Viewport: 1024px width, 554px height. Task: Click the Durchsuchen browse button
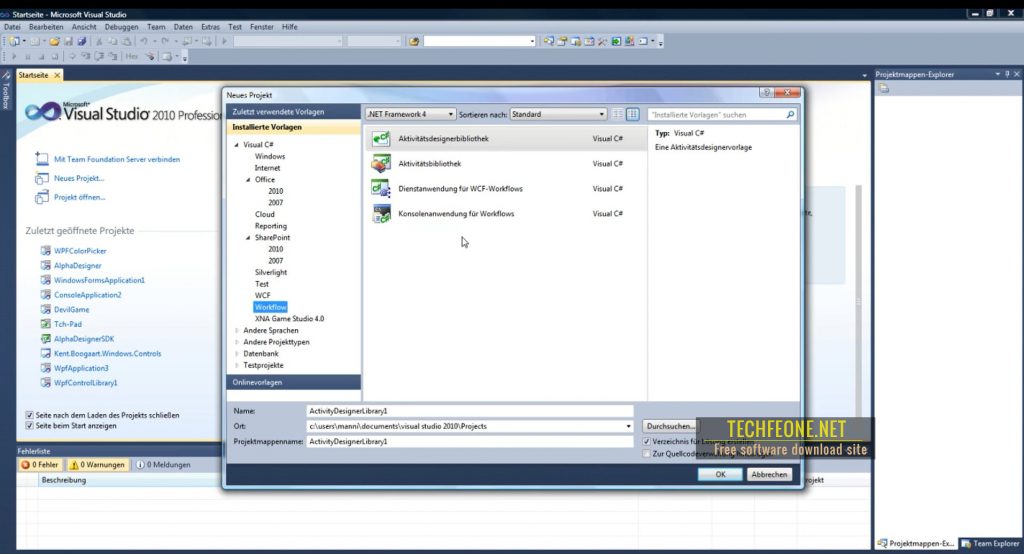click(x=670, y=426)
